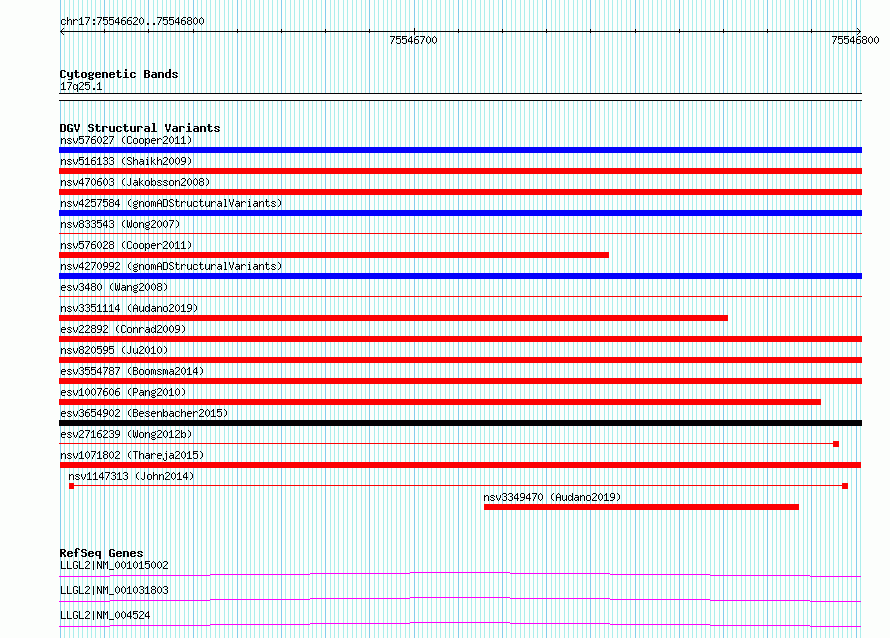This screenshot has height=638, width=890.
Task: Click the DGV Structural Variants track title
Action: pyautogui.click(x=140, y=128)
